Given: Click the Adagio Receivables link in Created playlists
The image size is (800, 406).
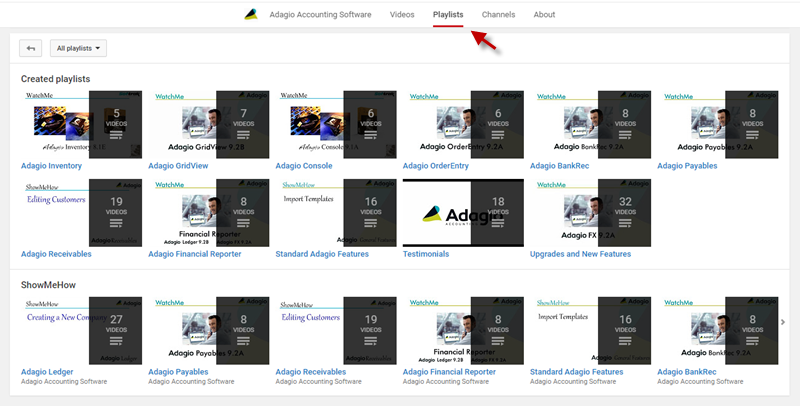Looking at the screenshot, I should (x=56, y=254).
